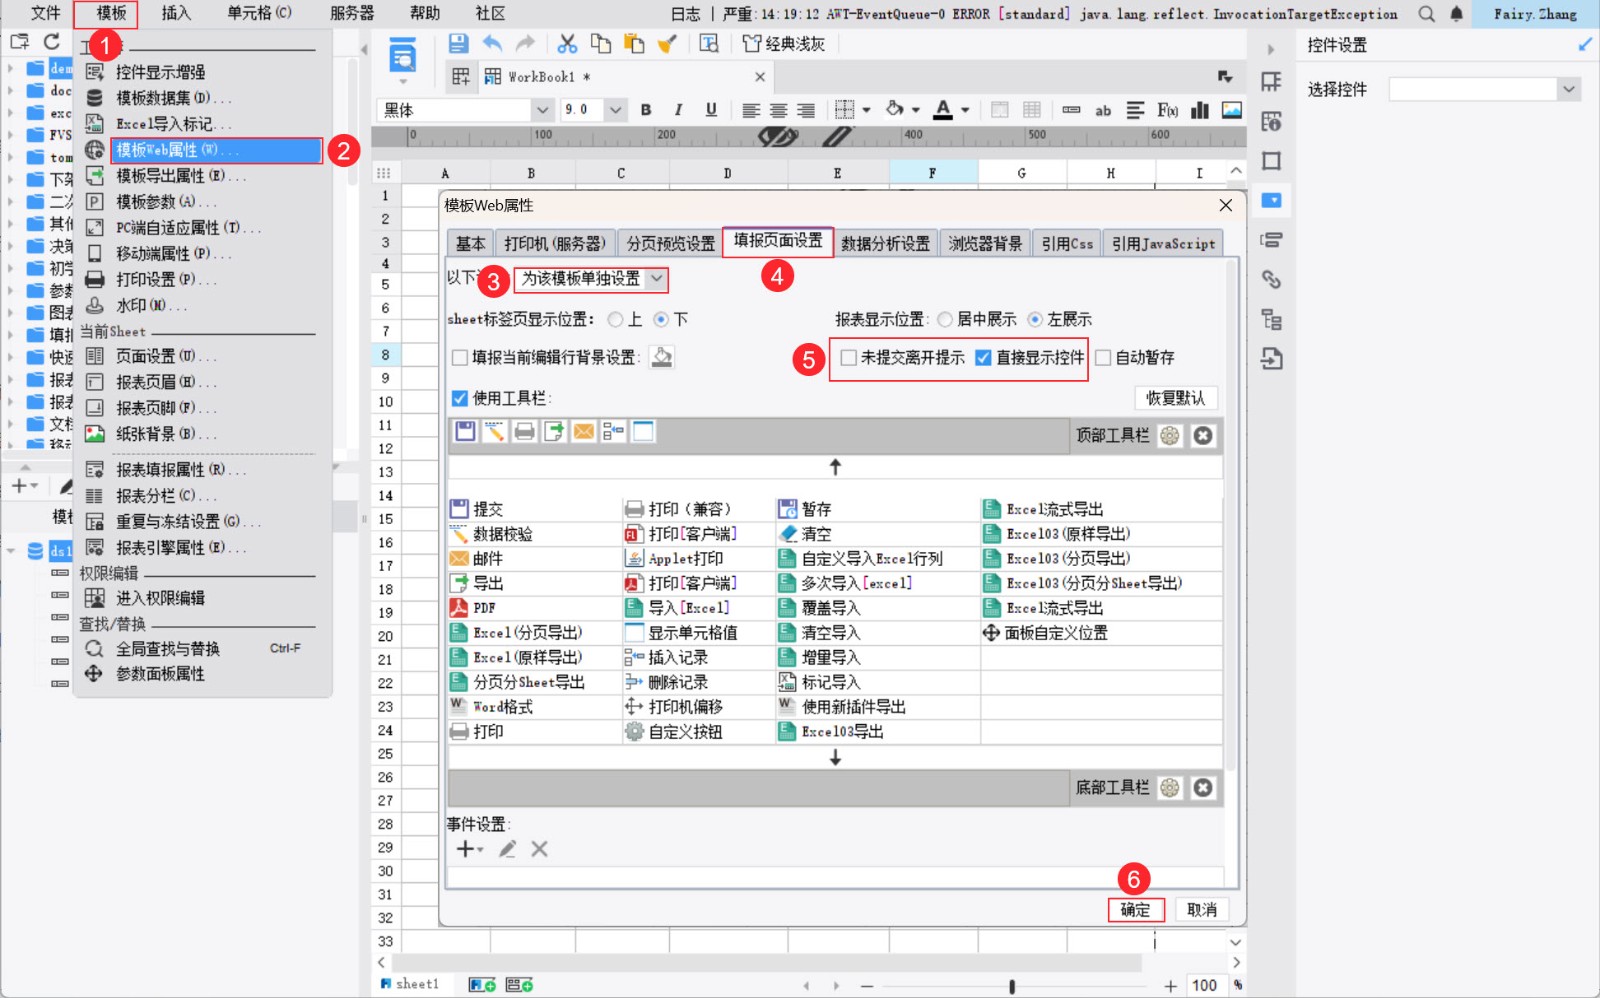Click the insert chart bar icon
The width and height of the screenshot is (1600, 998).
tap(1200, 110)
